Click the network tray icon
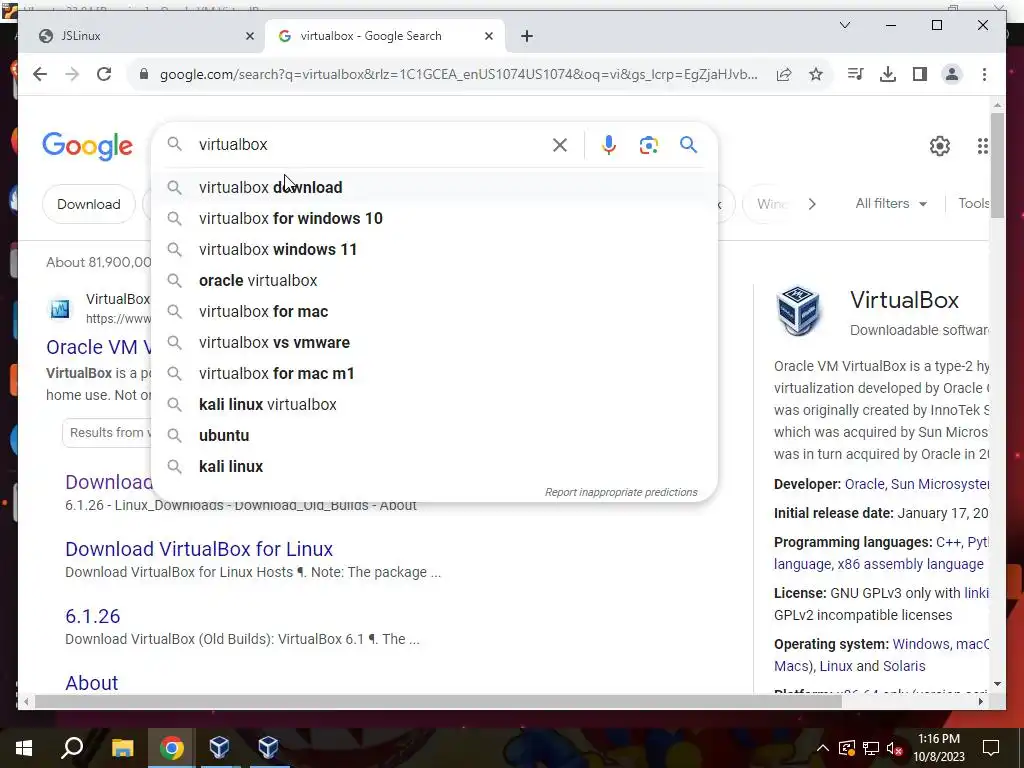Image resolution: width=1024 pixels, height=768 pixels. (871, 748)
